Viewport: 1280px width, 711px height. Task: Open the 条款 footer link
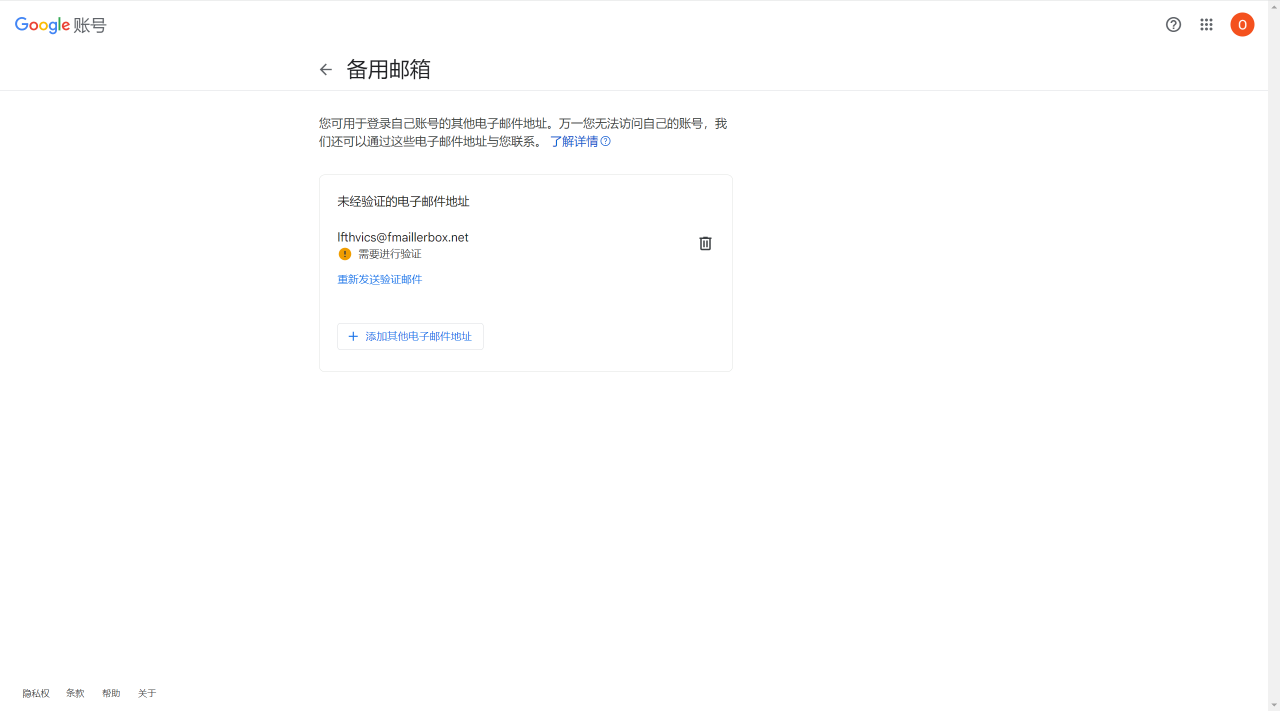pyautogui.click(x=75, y=693)
